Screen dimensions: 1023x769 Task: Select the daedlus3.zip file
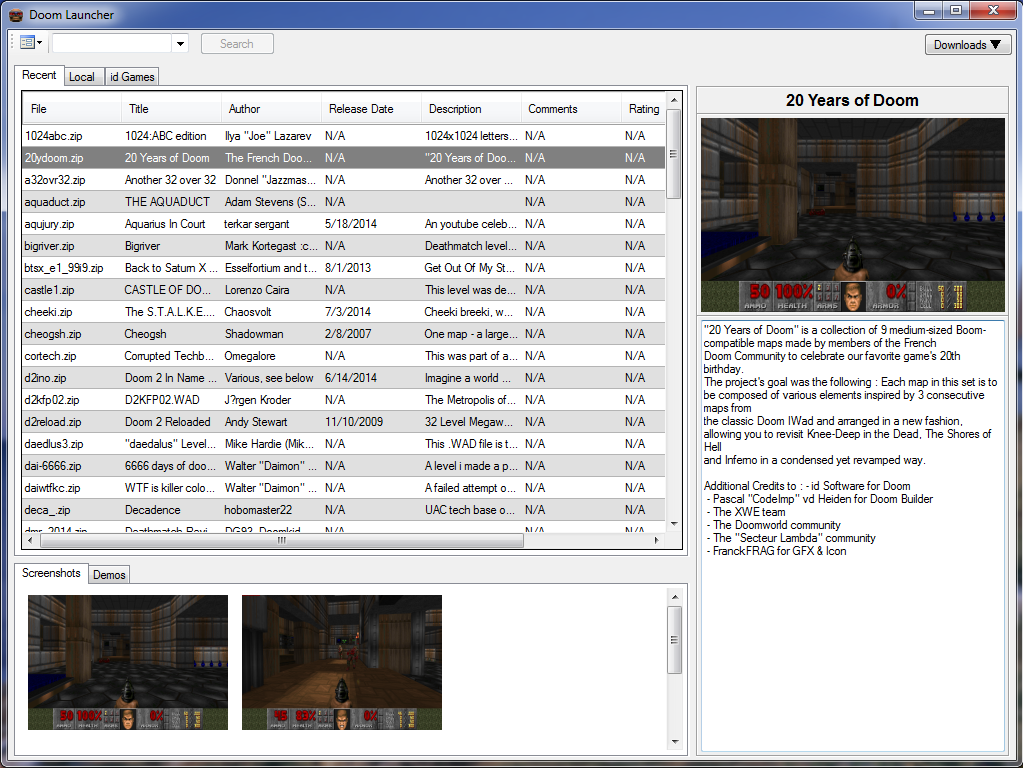[54, 444]
